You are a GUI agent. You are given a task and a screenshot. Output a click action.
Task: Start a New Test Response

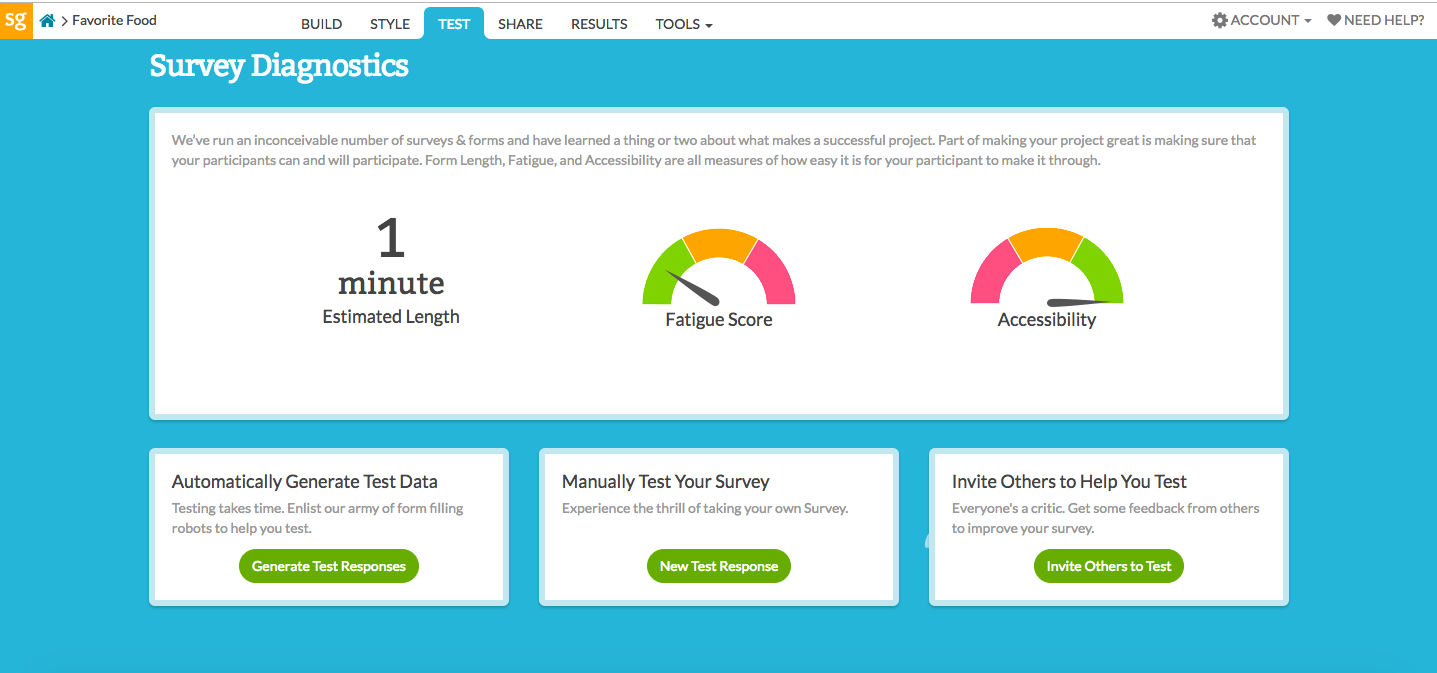pos(718,566)
